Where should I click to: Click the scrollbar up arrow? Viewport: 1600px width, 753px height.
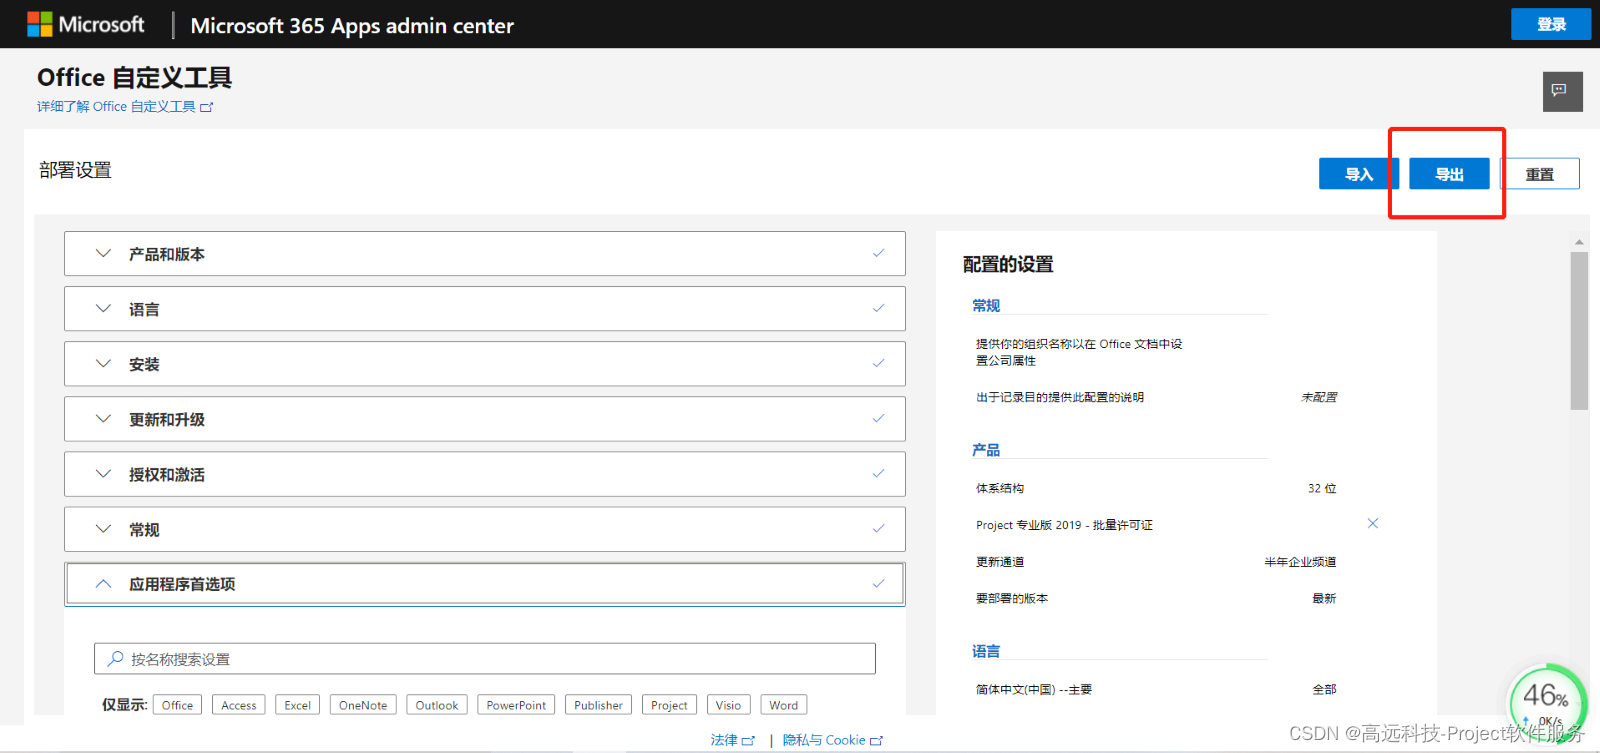tap(1579, 242)
